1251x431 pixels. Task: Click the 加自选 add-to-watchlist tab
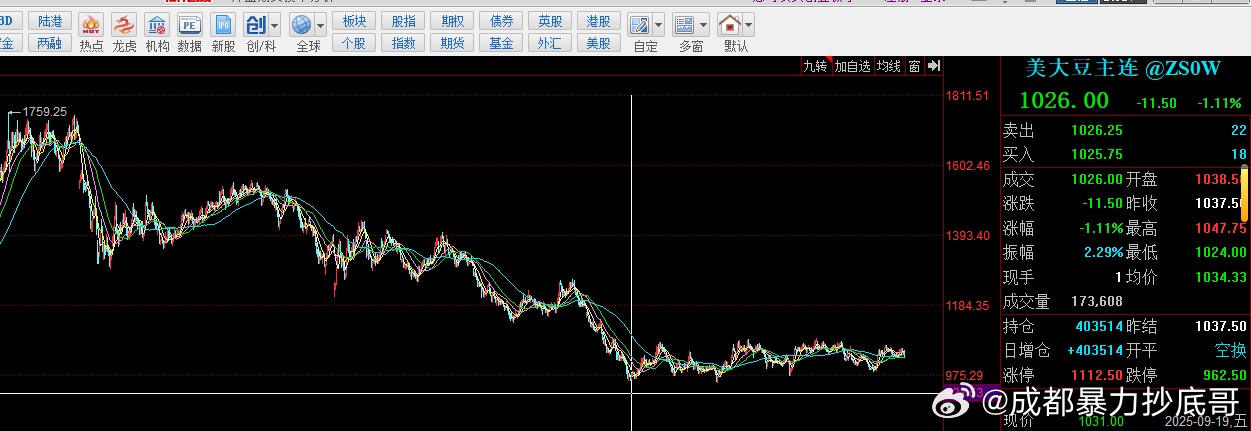[853, 66]
